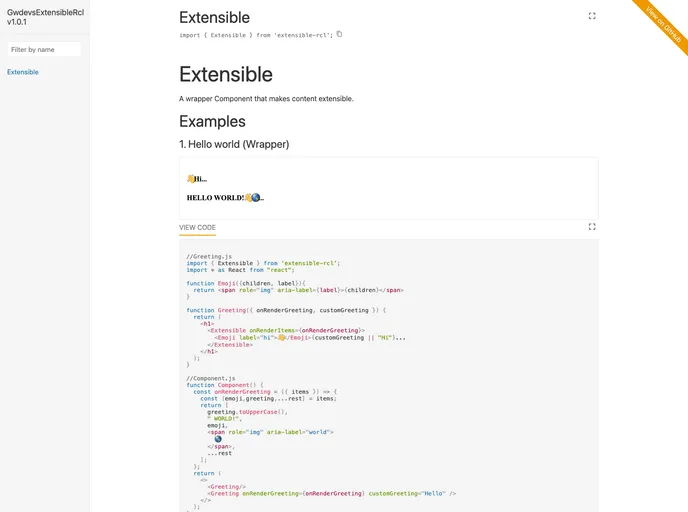Click the globe emoji after HELLO WORLD!

(x=257, y=198)
